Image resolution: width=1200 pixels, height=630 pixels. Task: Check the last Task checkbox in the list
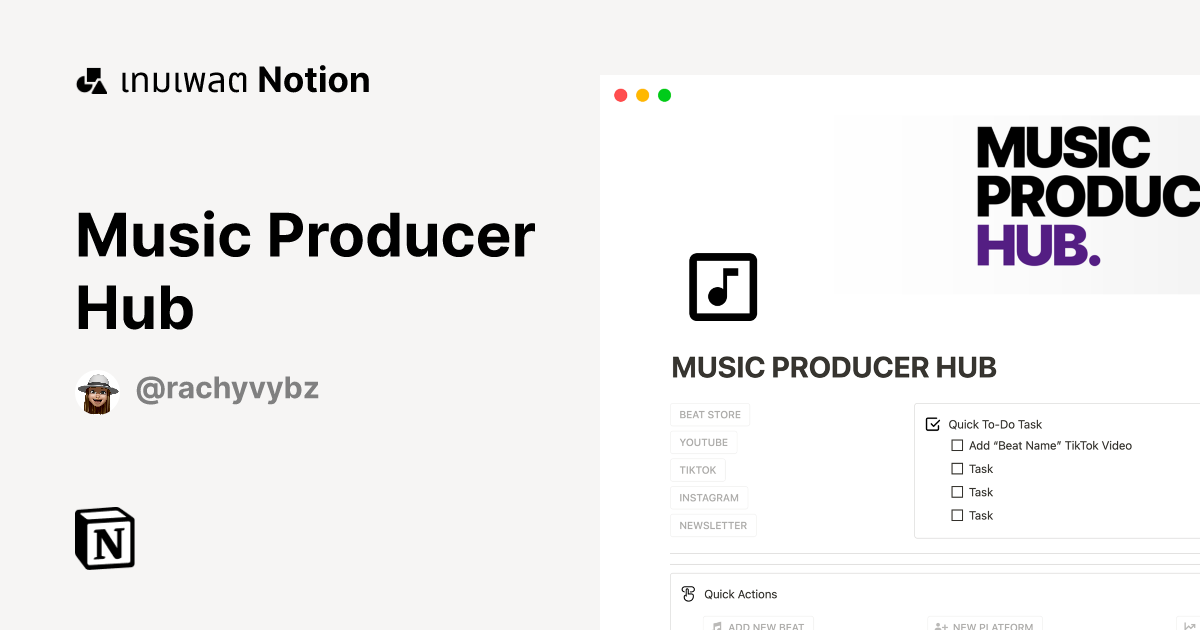click(x=957, y=515)
